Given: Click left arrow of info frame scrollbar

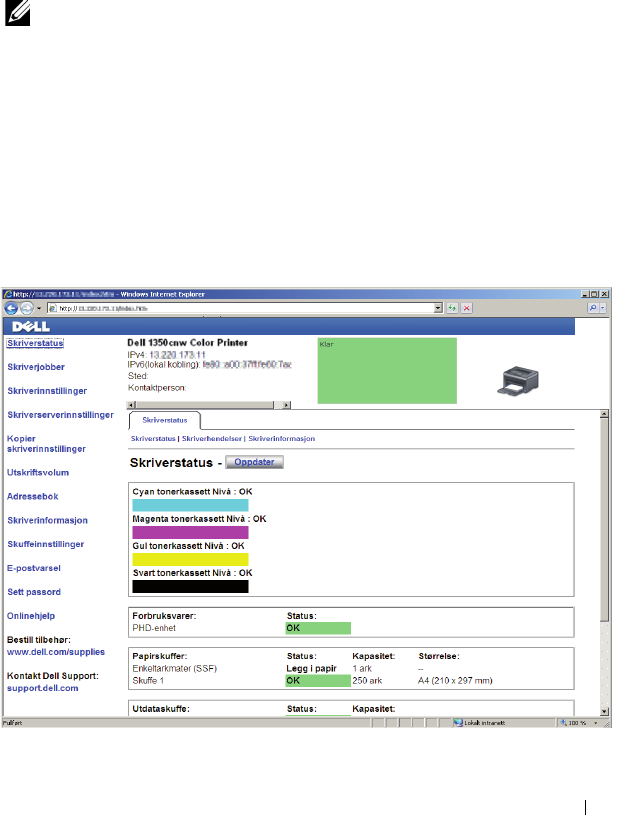Looking at the screenshot, I should pos(132,405).
